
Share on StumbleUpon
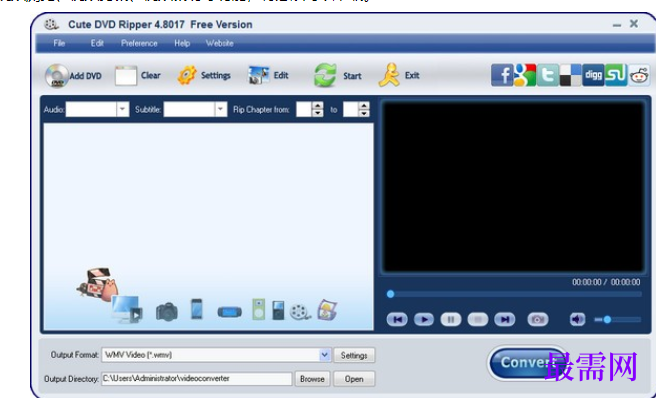click(x=616, y=75)
